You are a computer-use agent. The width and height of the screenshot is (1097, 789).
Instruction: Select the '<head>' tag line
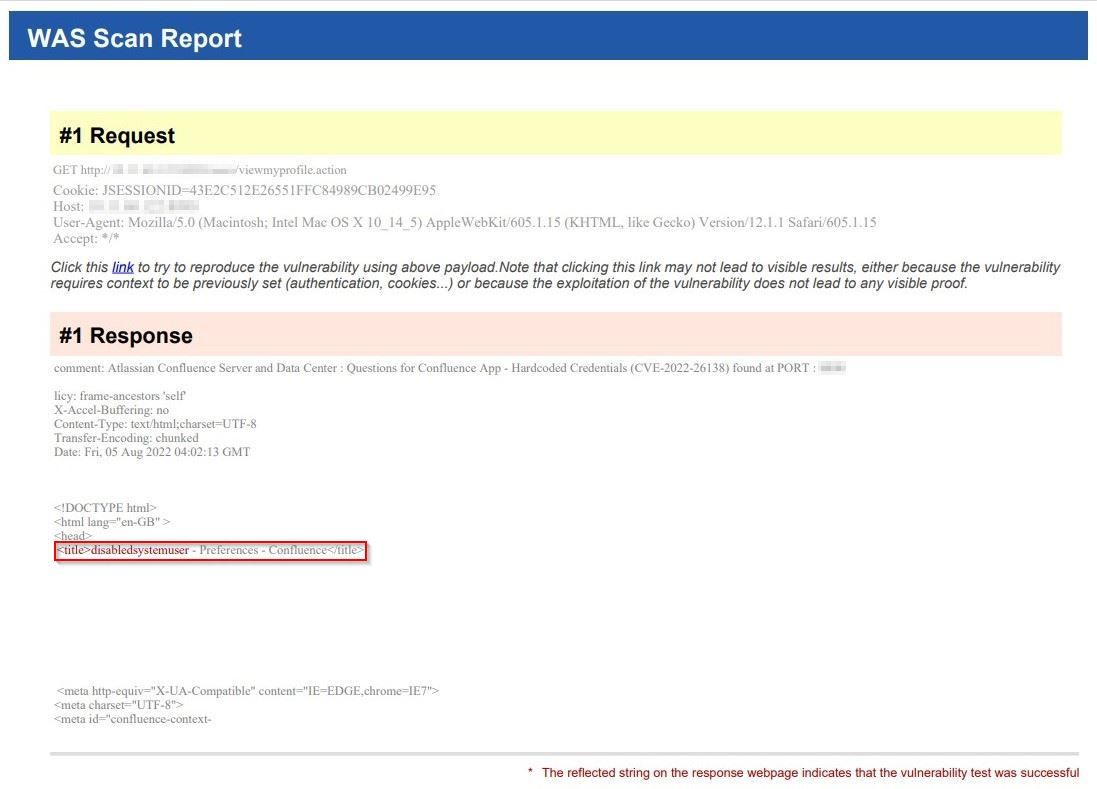[x=73, y=536]
